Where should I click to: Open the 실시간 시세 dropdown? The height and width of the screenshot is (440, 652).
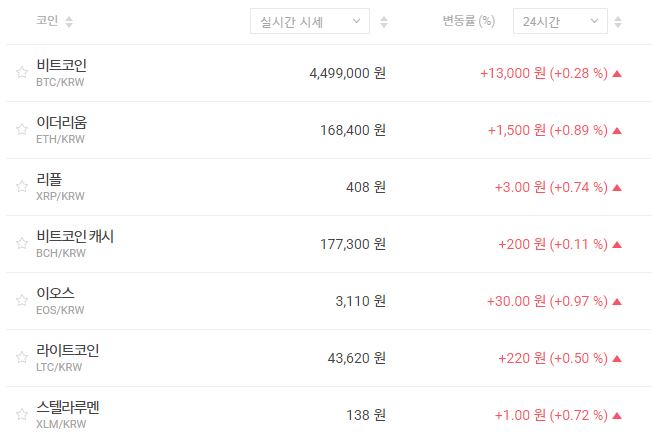[x=309, y=21]
